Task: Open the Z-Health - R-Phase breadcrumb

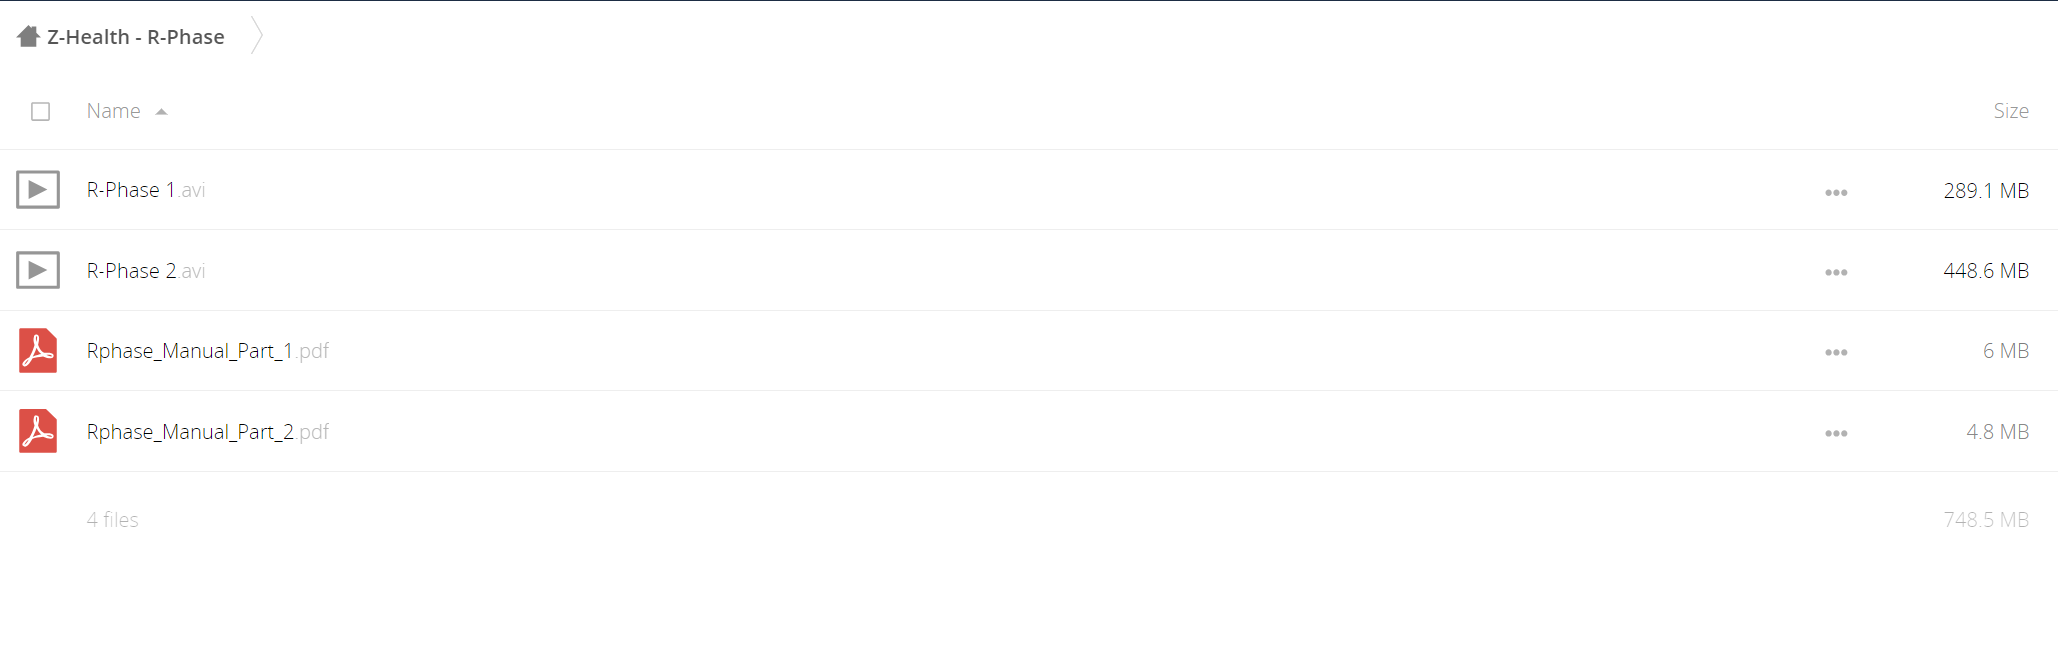Action: tap(136, 37)
